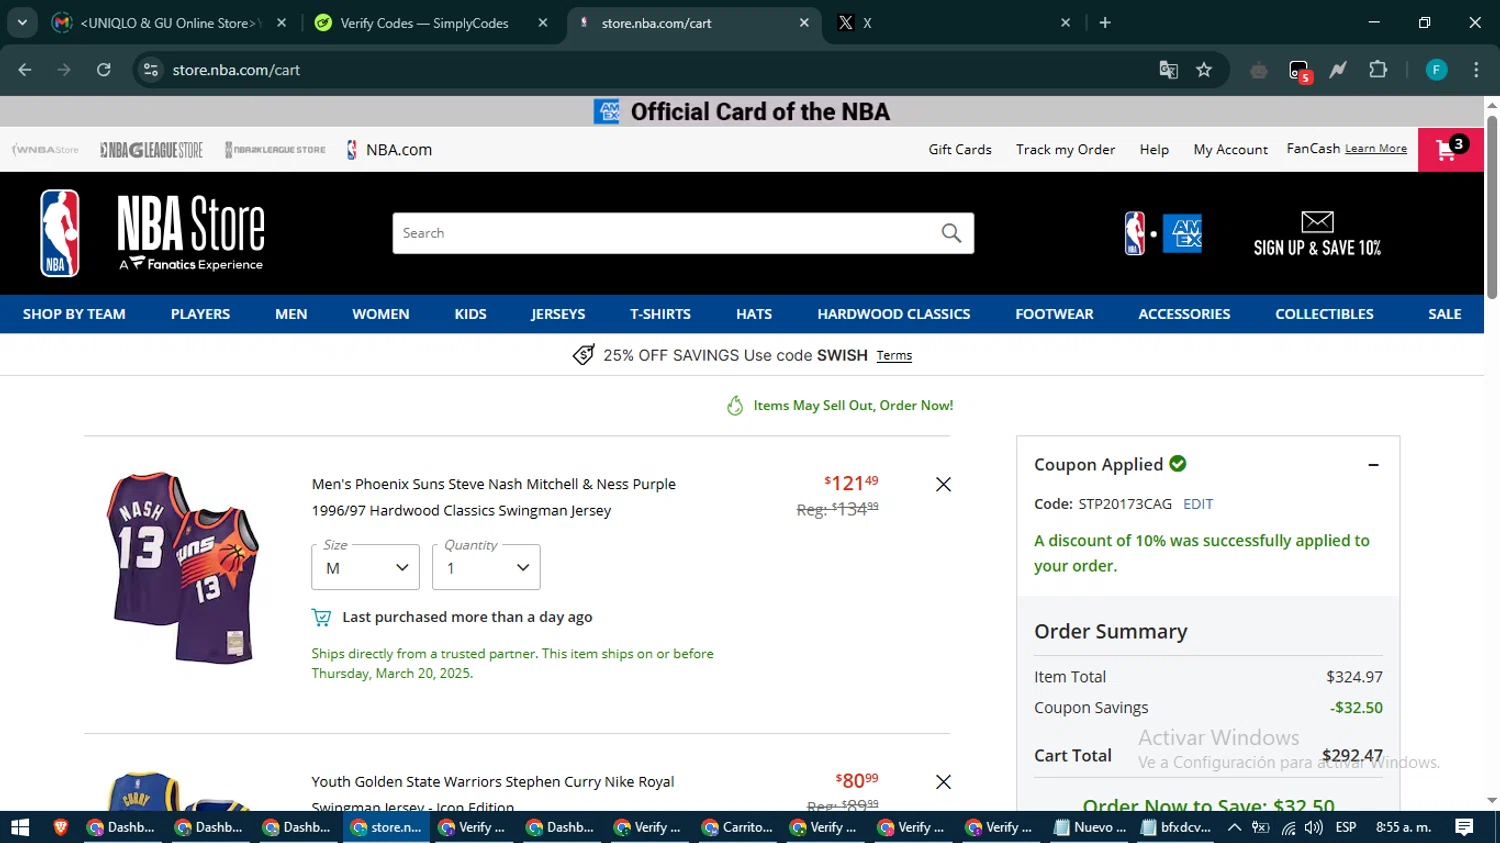Open the ACCESSORIES menu

point(1184,314)
